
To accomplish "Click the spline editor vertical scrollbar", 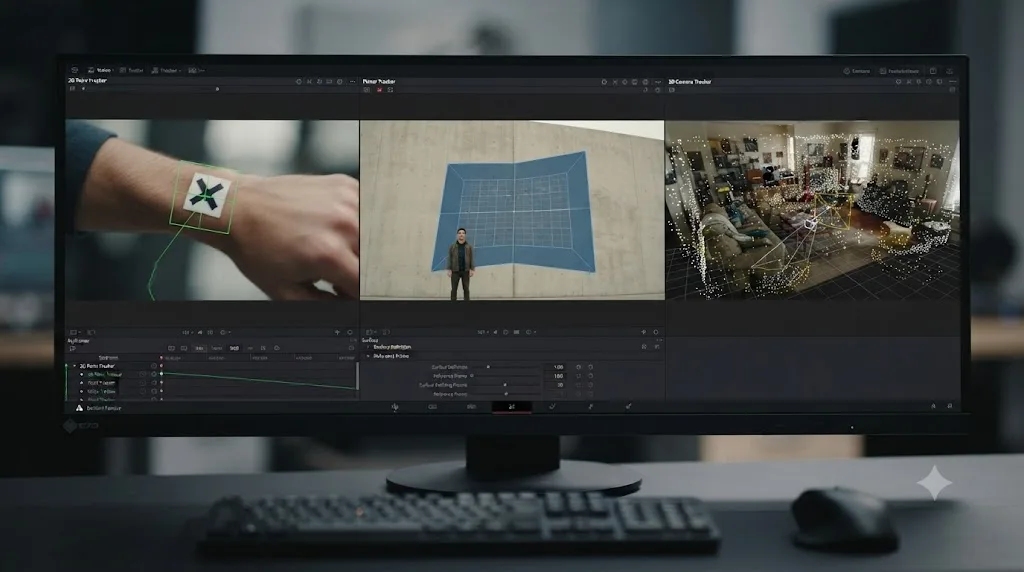I will coord(357,377).
